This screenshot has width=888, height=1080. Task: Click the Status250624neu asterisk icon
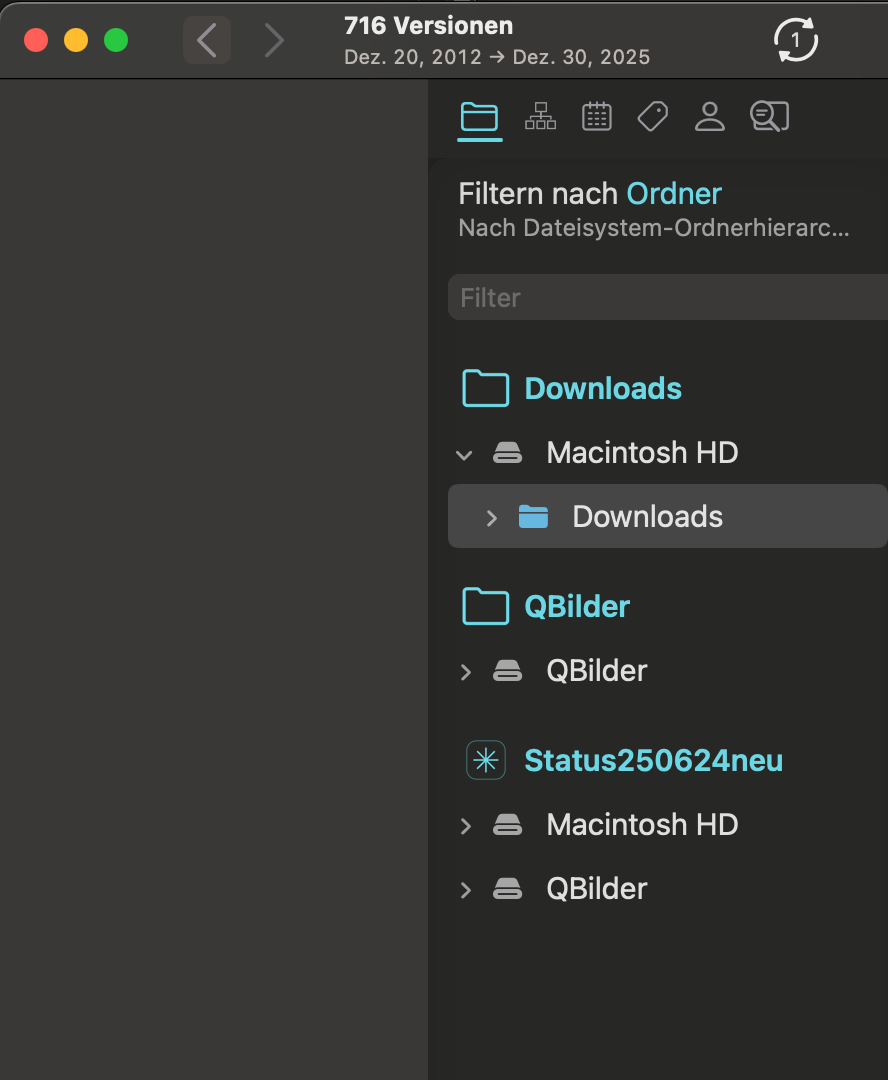click(x=486, y=761)
